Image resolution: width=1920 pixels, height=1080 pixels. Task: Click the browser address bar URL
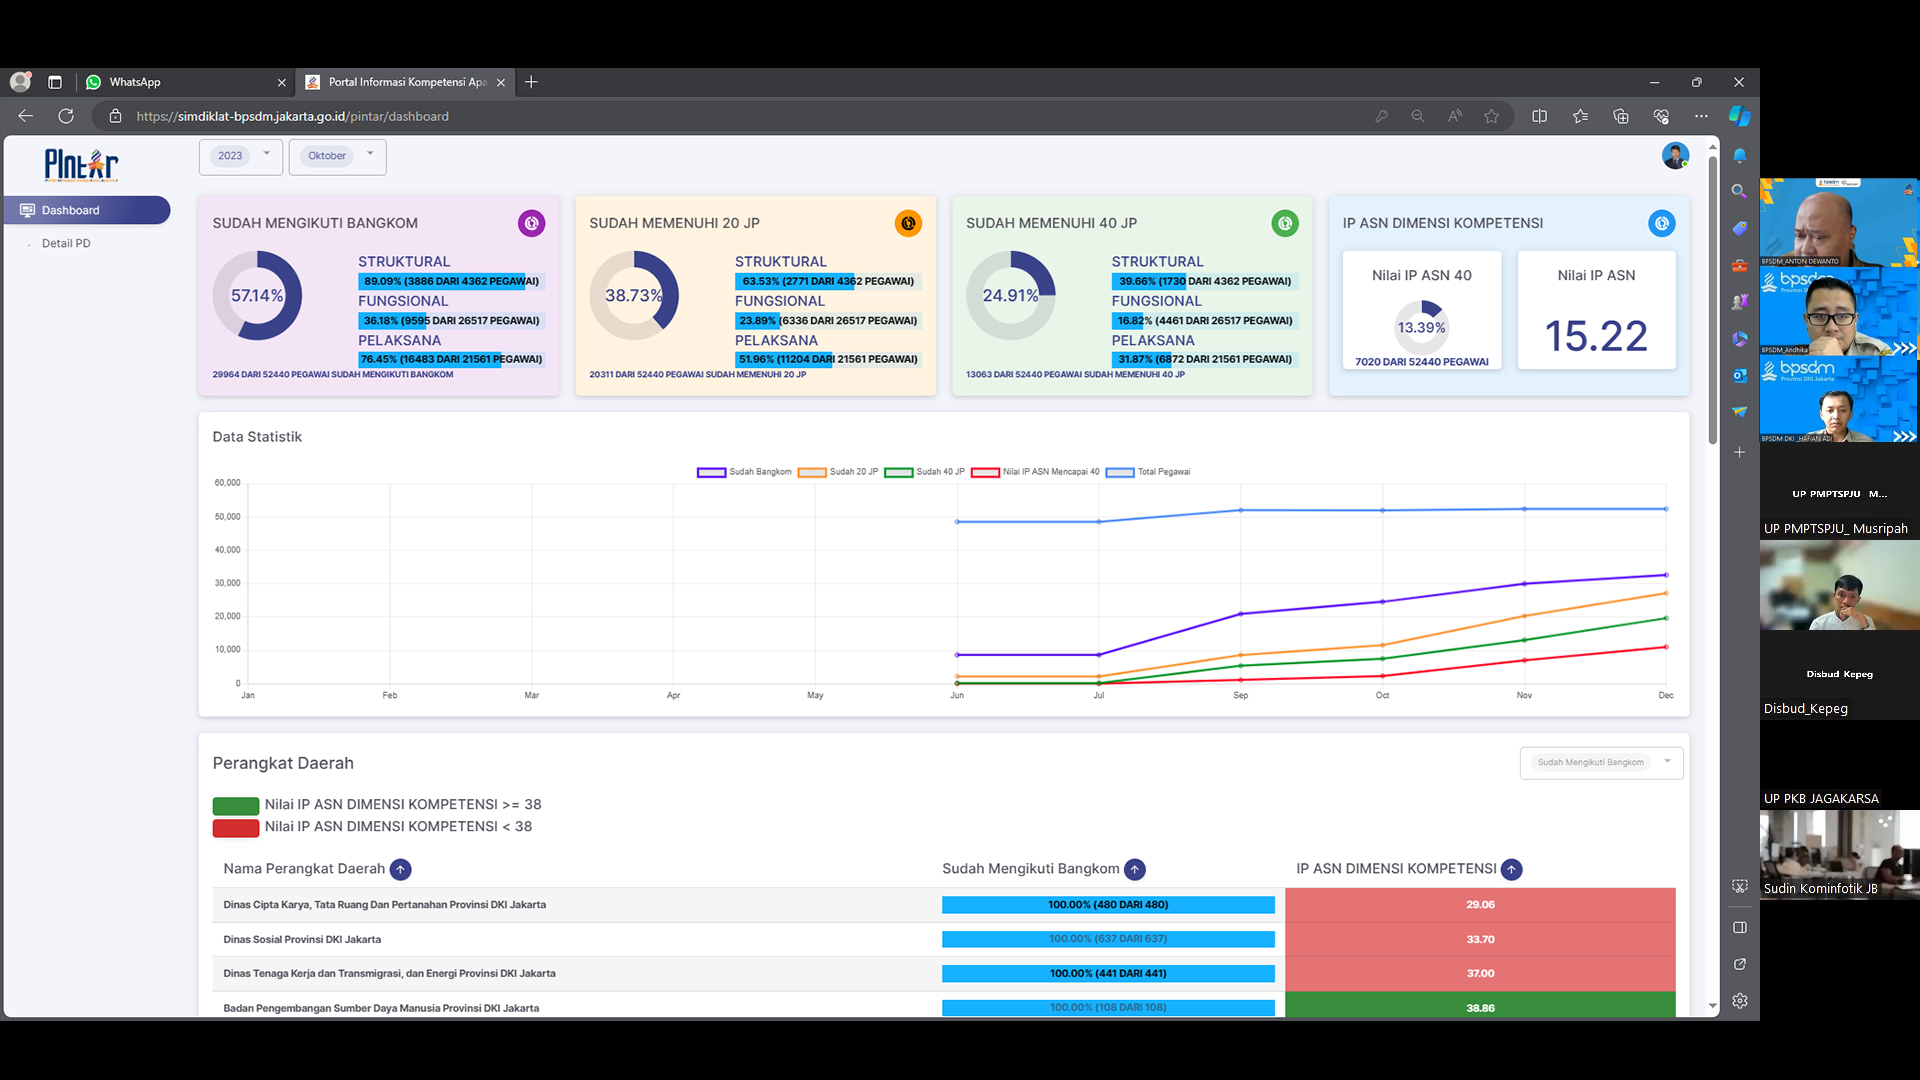click(x=293, y=116)
